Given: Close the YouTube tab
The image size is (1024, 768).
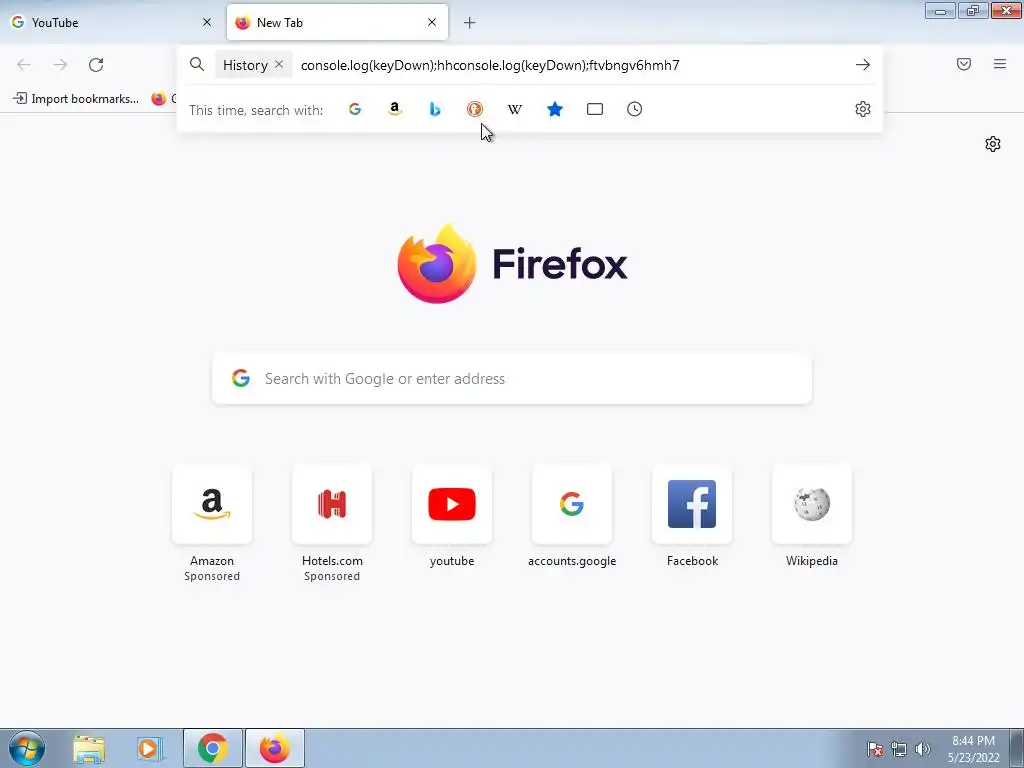Looking at the screenshot, I should tap(207, 22).
